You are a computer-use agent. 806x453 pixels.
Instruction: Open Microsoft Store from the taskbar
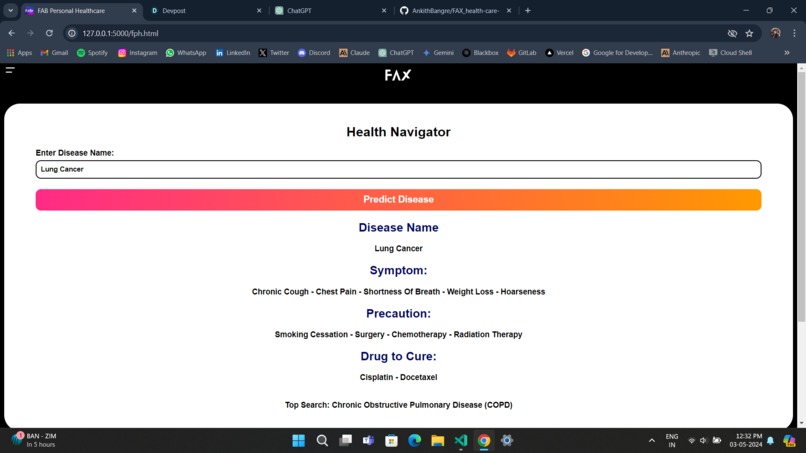pos(392,441)
